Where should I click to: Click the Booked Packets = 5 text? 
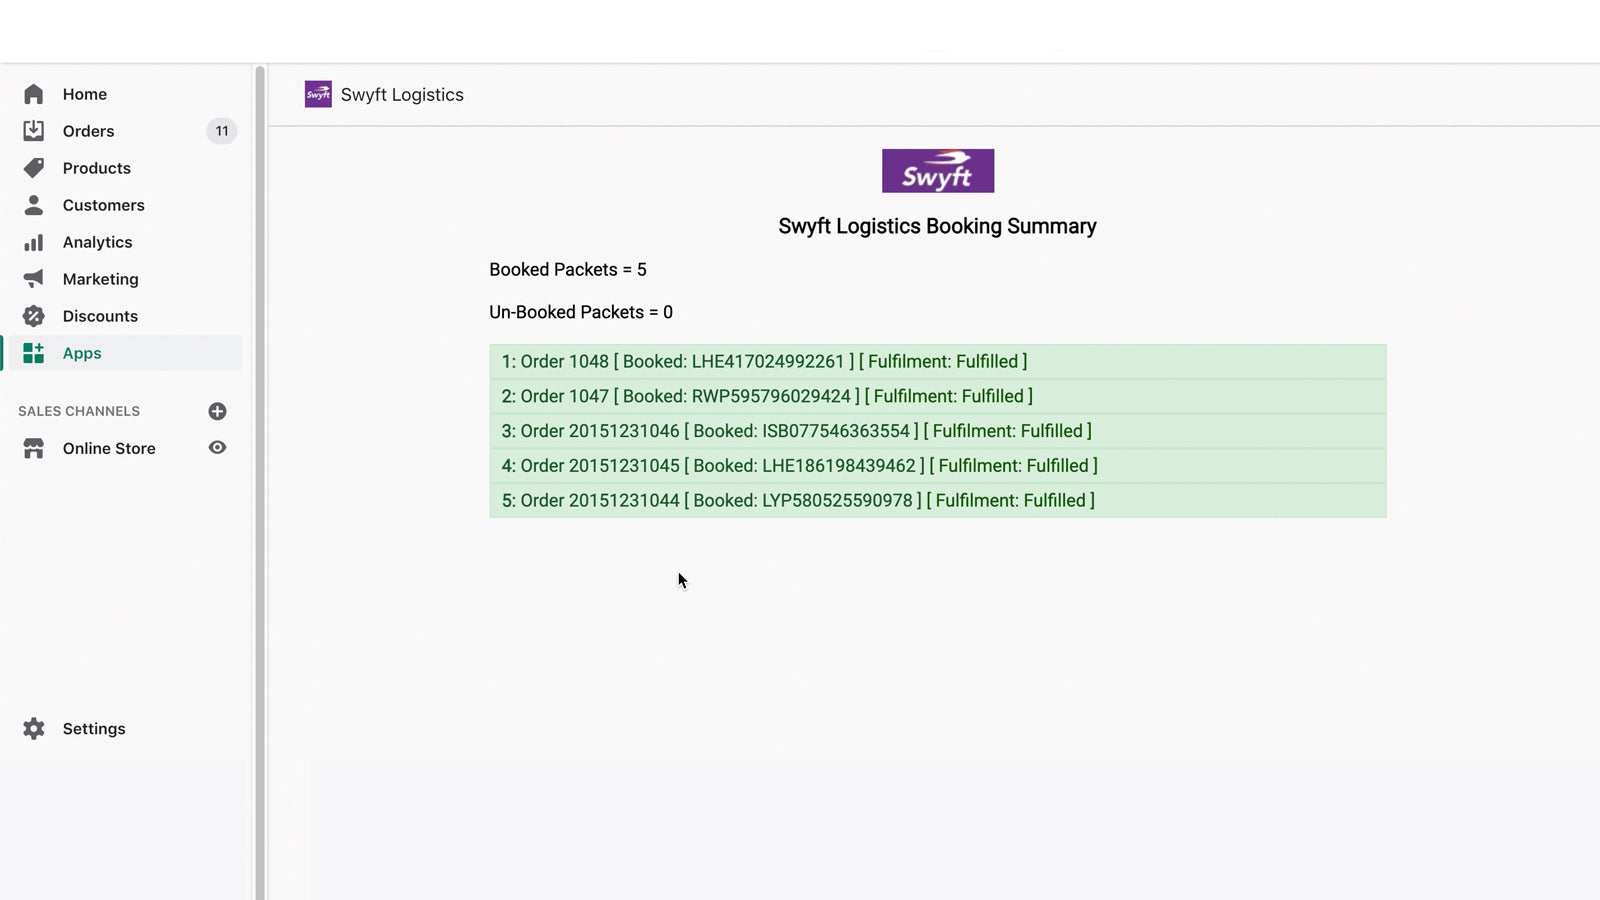[x=568, y=270]
